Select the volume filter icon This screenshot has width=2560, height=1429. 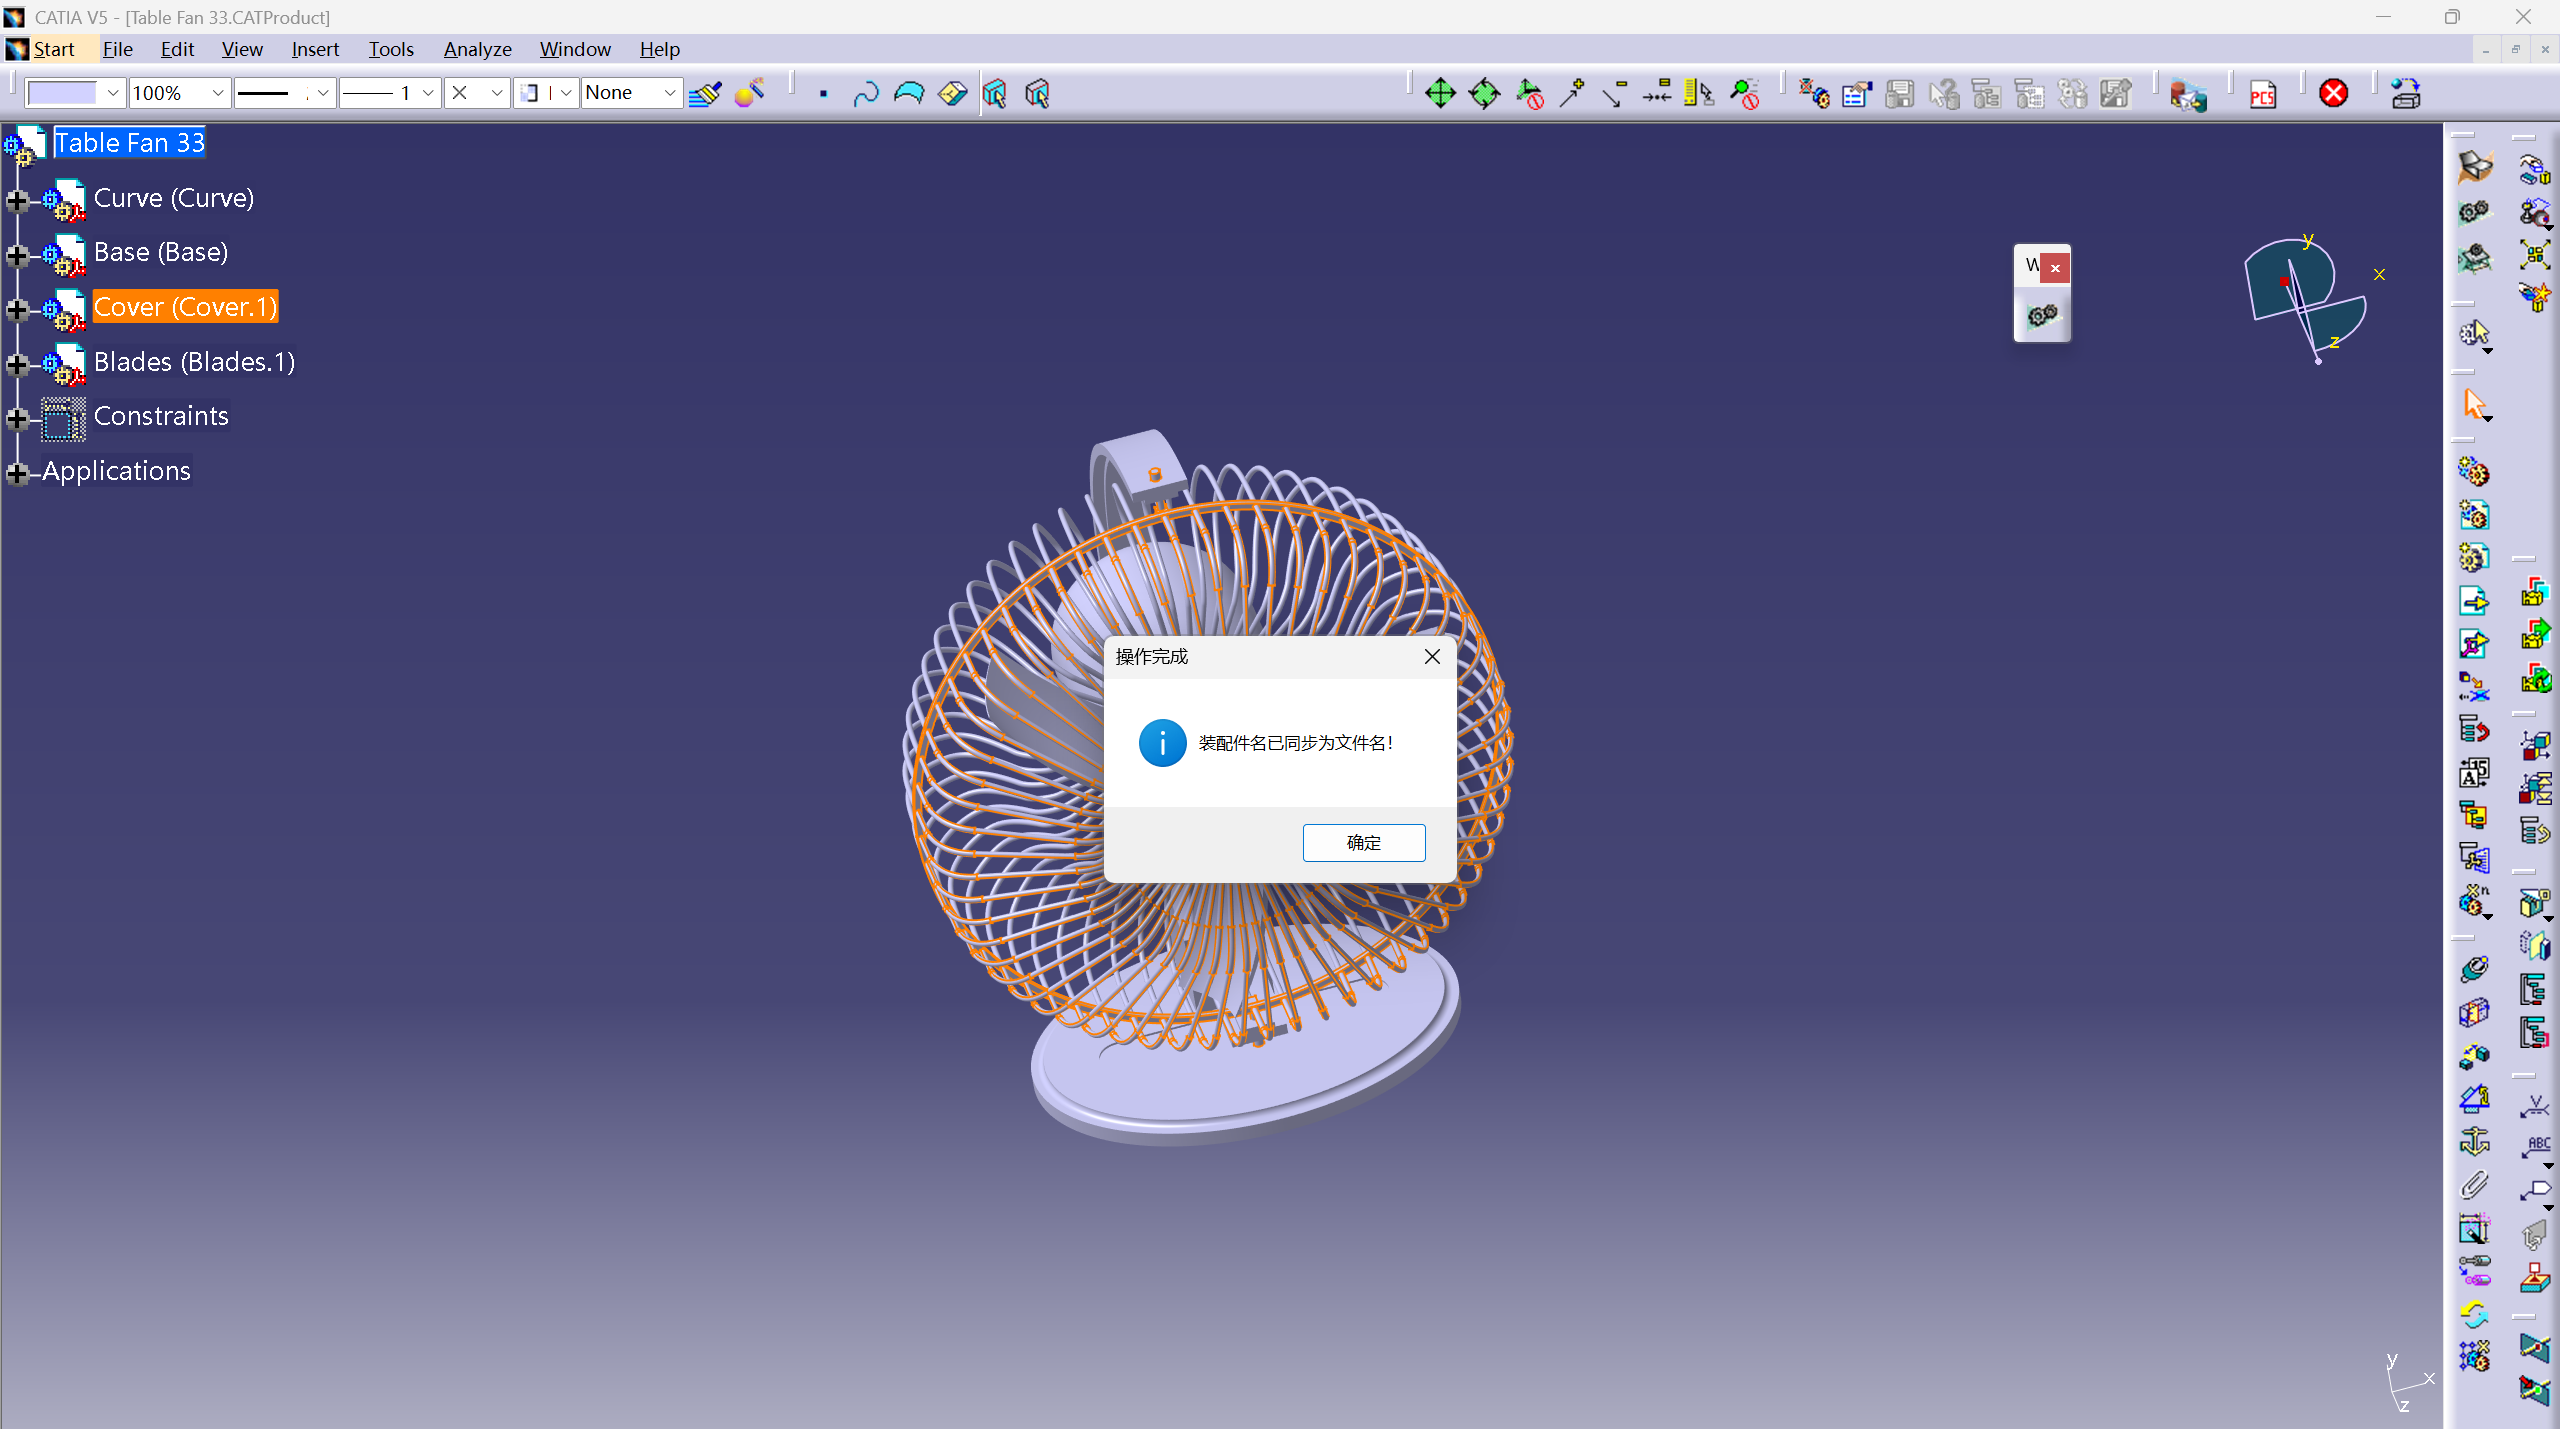(x=952, y=93)
